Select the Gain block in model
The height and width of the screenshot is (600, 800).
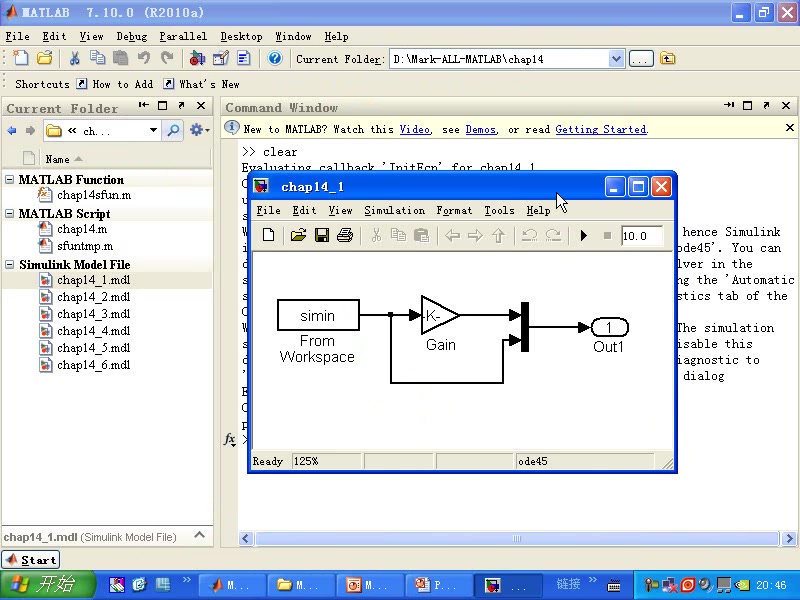439,315
